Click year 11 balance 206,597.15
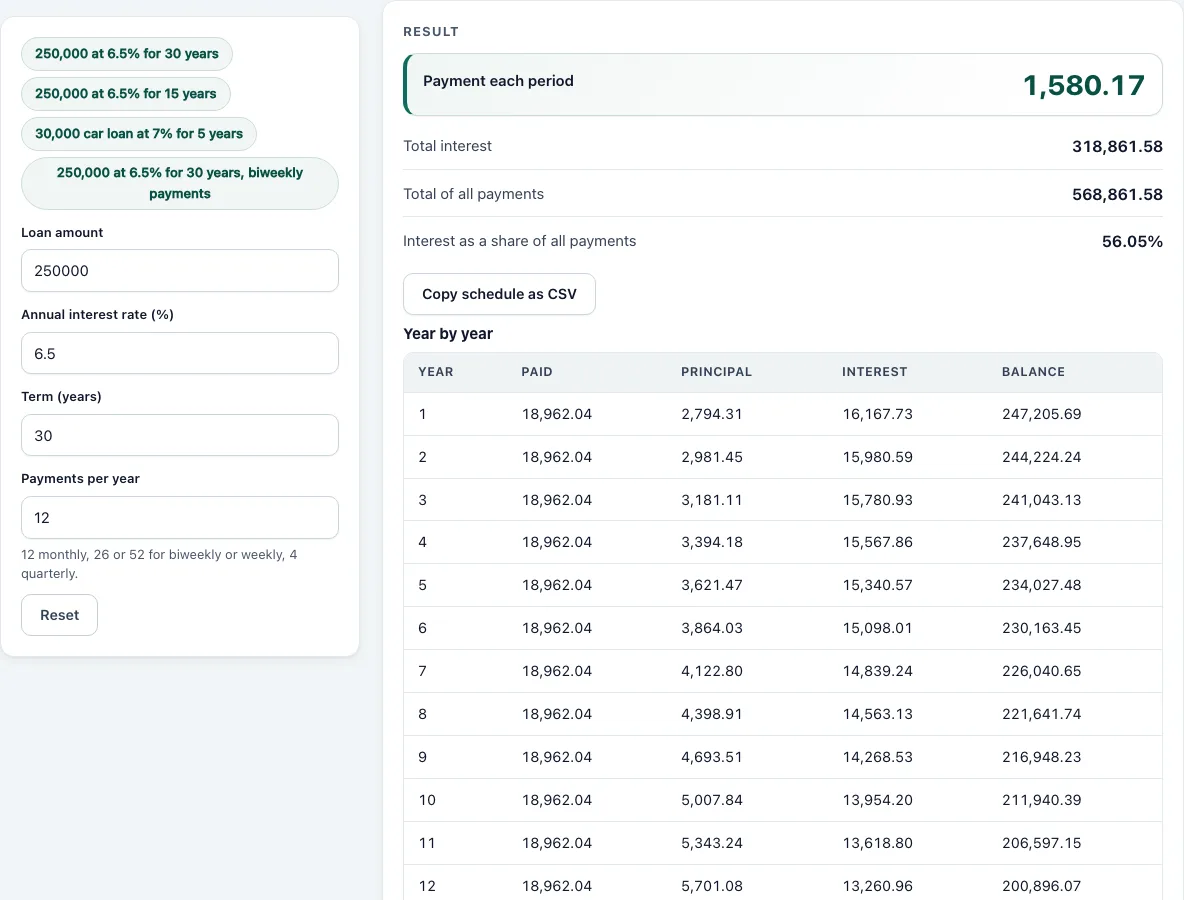Image resolution: width=1184 pixels, height=900 pixels. coord(1041,843)
